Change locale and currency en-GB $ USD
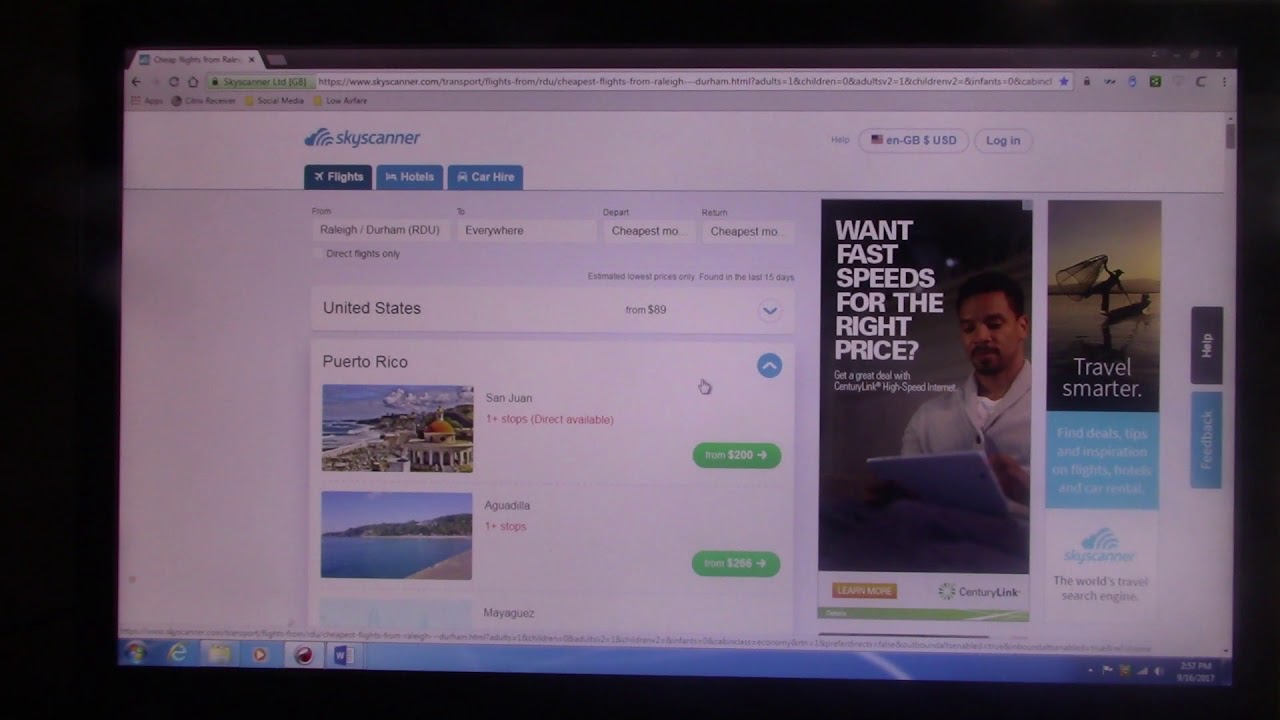 click(913, 140)
